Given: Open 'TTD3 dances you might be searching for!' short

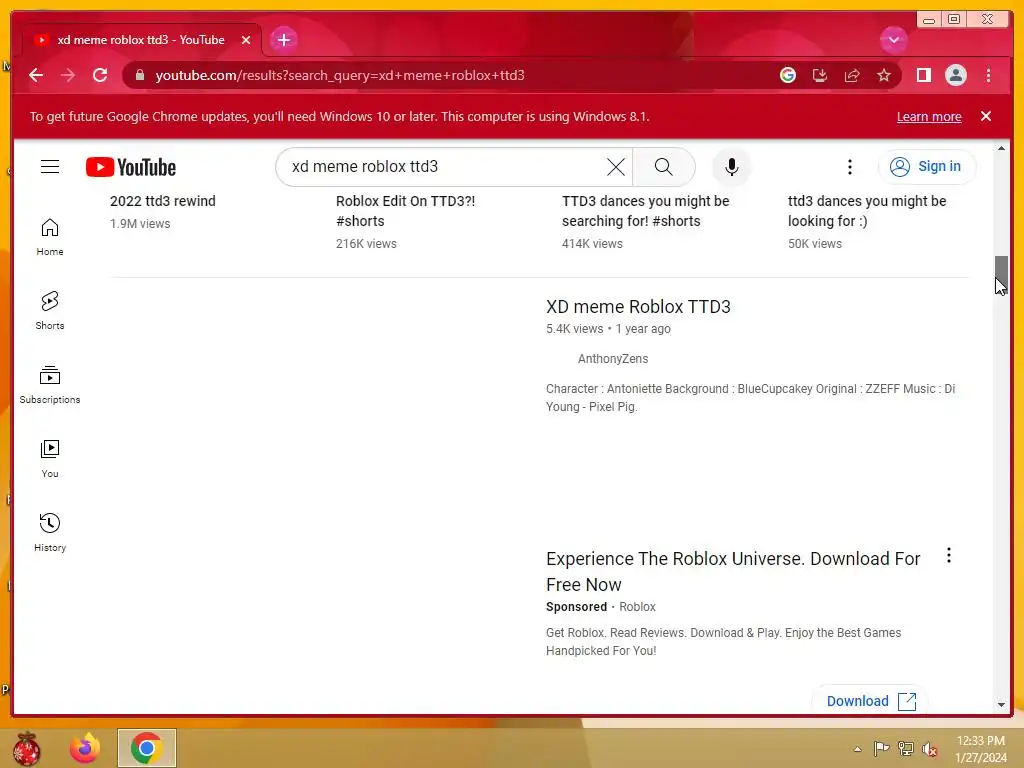Looking at the screenshot, I should pyautogui.click(x=645, y=211).
